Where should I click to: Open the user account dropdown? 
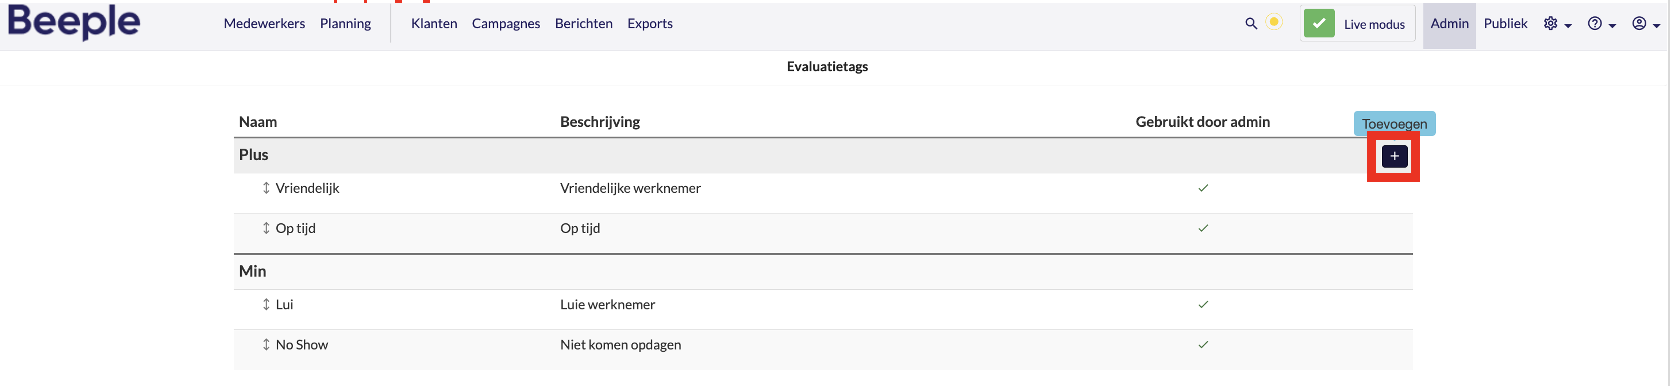click(x=1646, y=24)
